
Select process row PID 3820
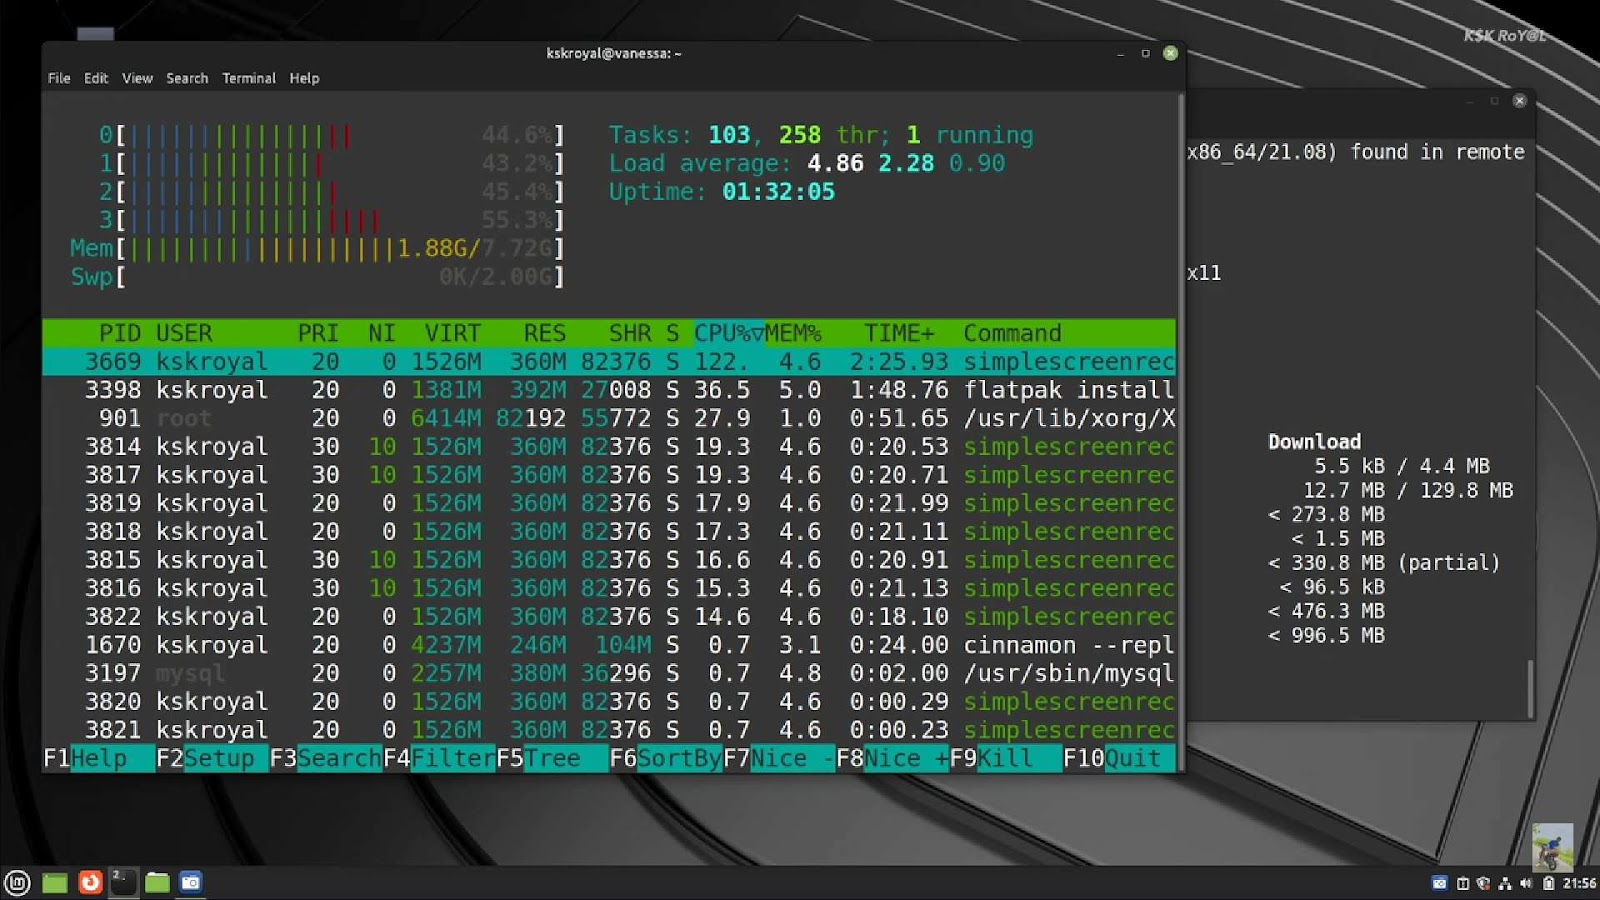coord(609,701)
